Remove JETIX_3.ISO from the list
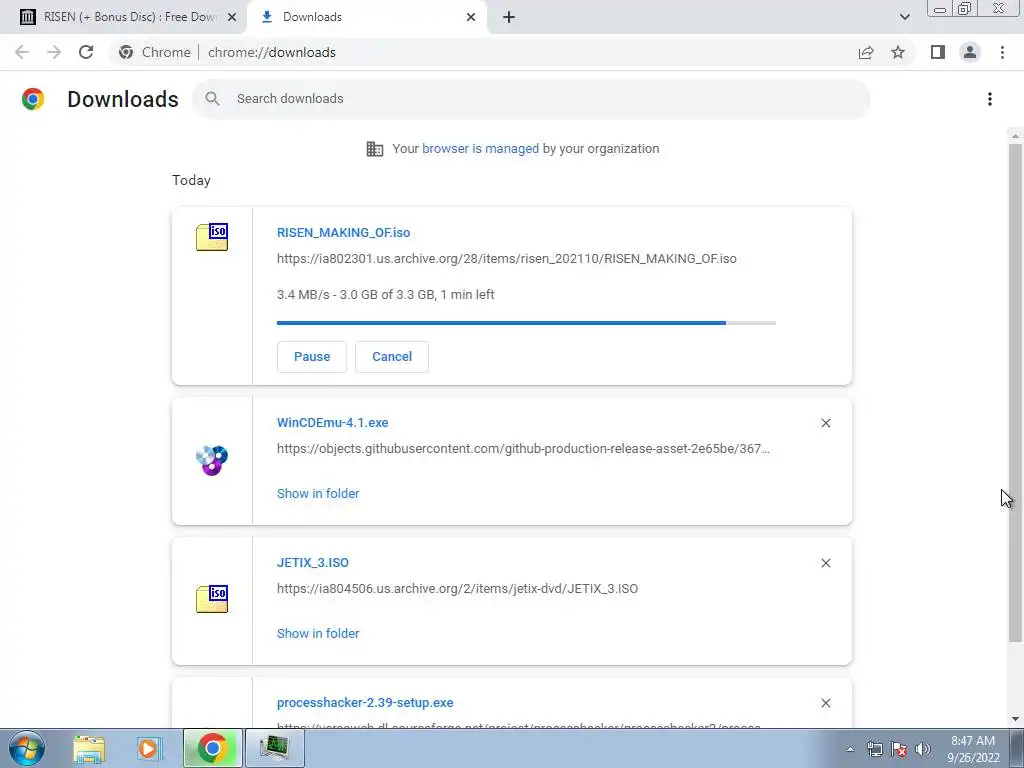The width and height of the screenshot is (1024, 768). (826, 563)
